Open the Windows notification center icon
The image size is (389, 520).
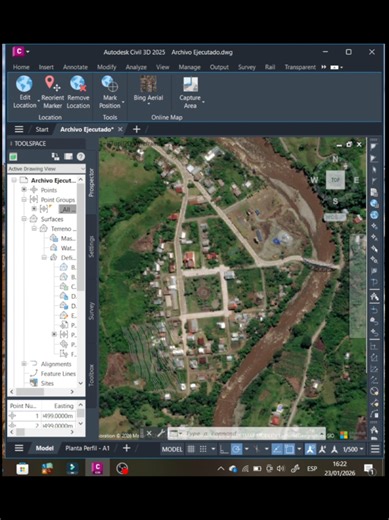[x=369, y=469]
